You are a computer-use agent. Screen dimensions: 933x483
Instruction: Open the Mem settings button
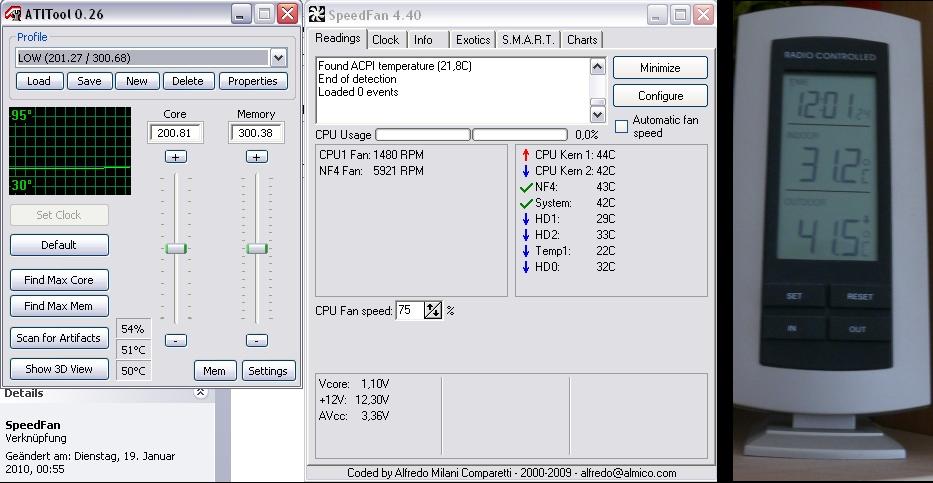click(x=215, y=371)
